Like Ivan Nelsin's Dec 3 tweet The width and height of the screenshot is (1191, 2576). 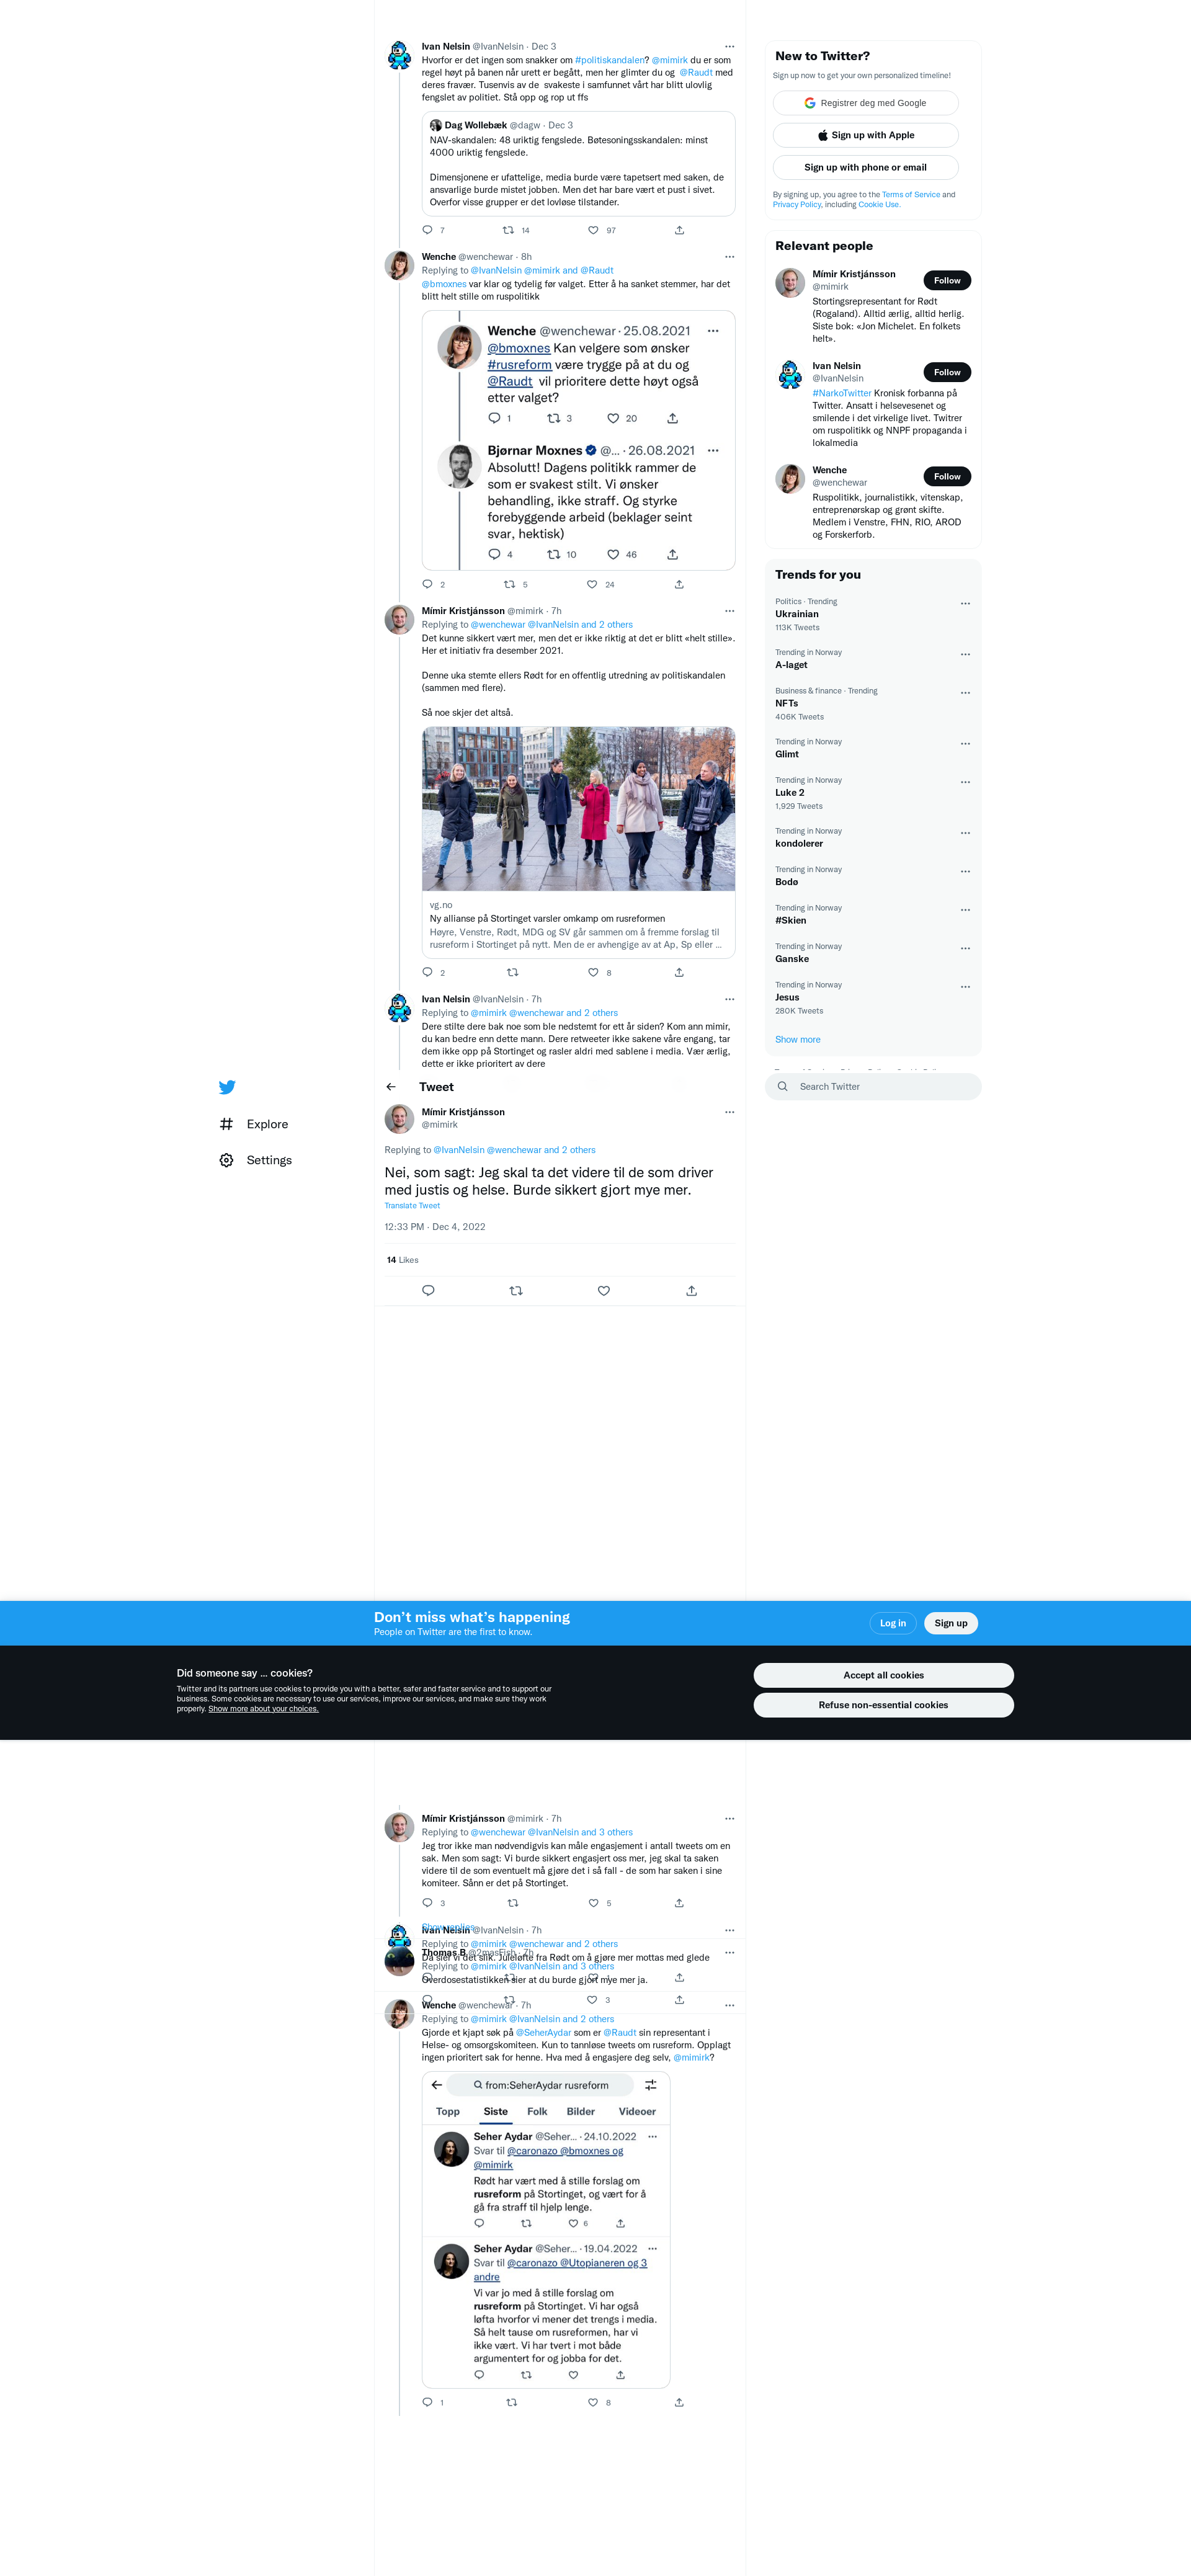[x=593, y=230]
